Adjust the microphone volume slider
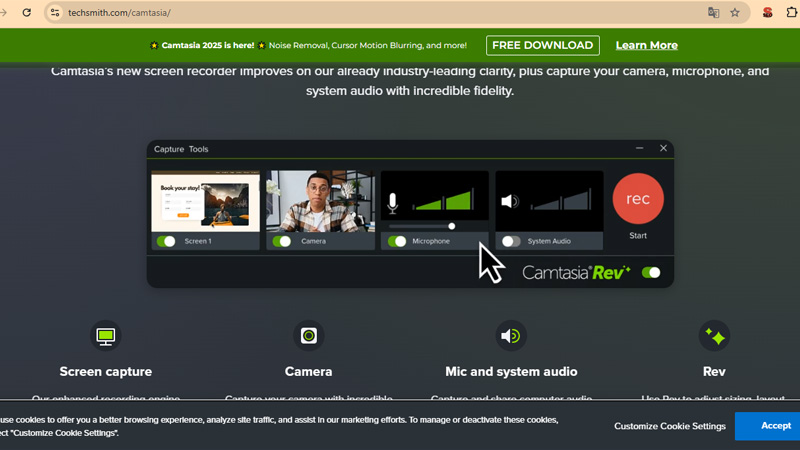This screenshot has width=800, height=450. click(x=452, y=226)
